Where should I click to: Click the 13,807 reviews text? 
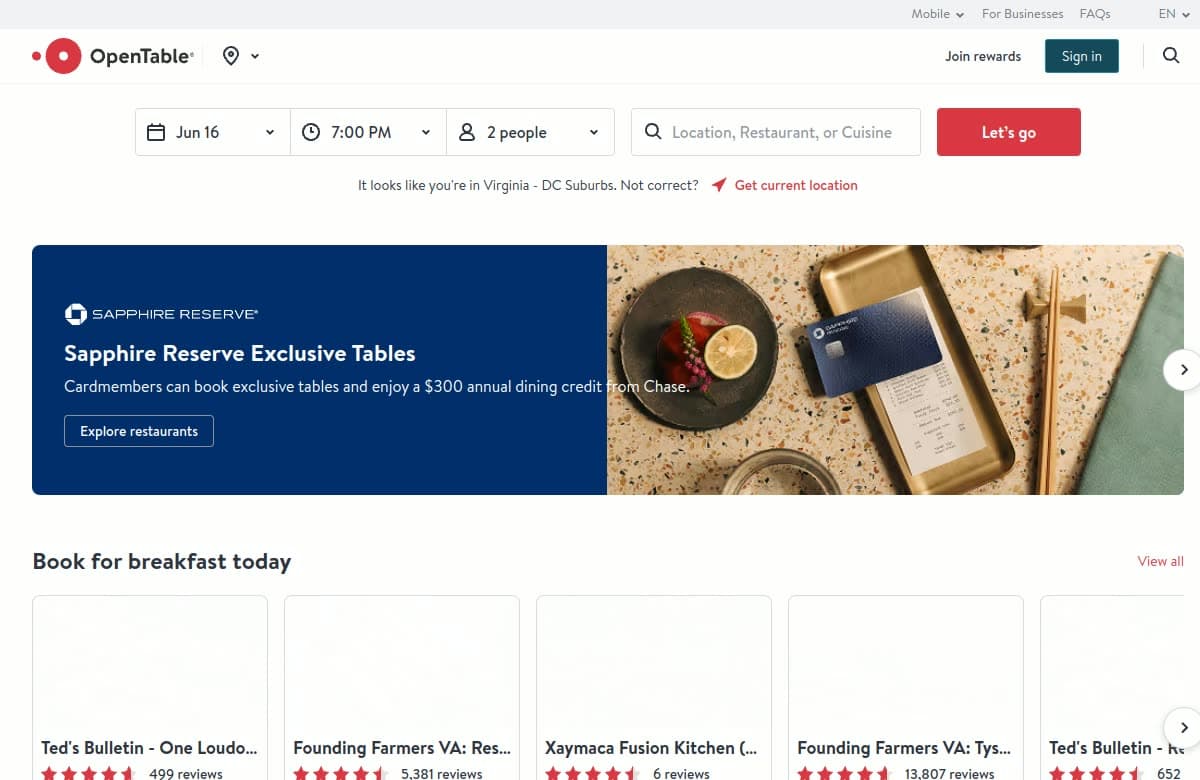949,773
